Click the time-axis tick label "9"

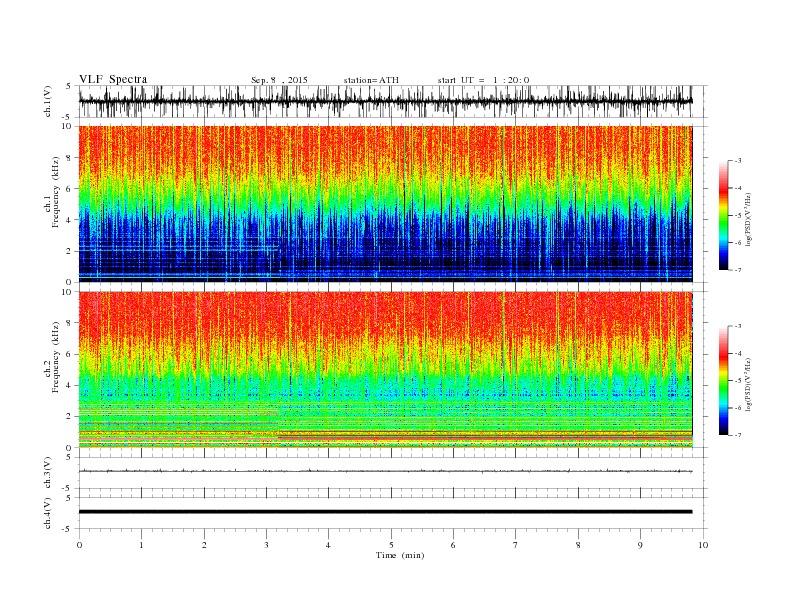640,545
